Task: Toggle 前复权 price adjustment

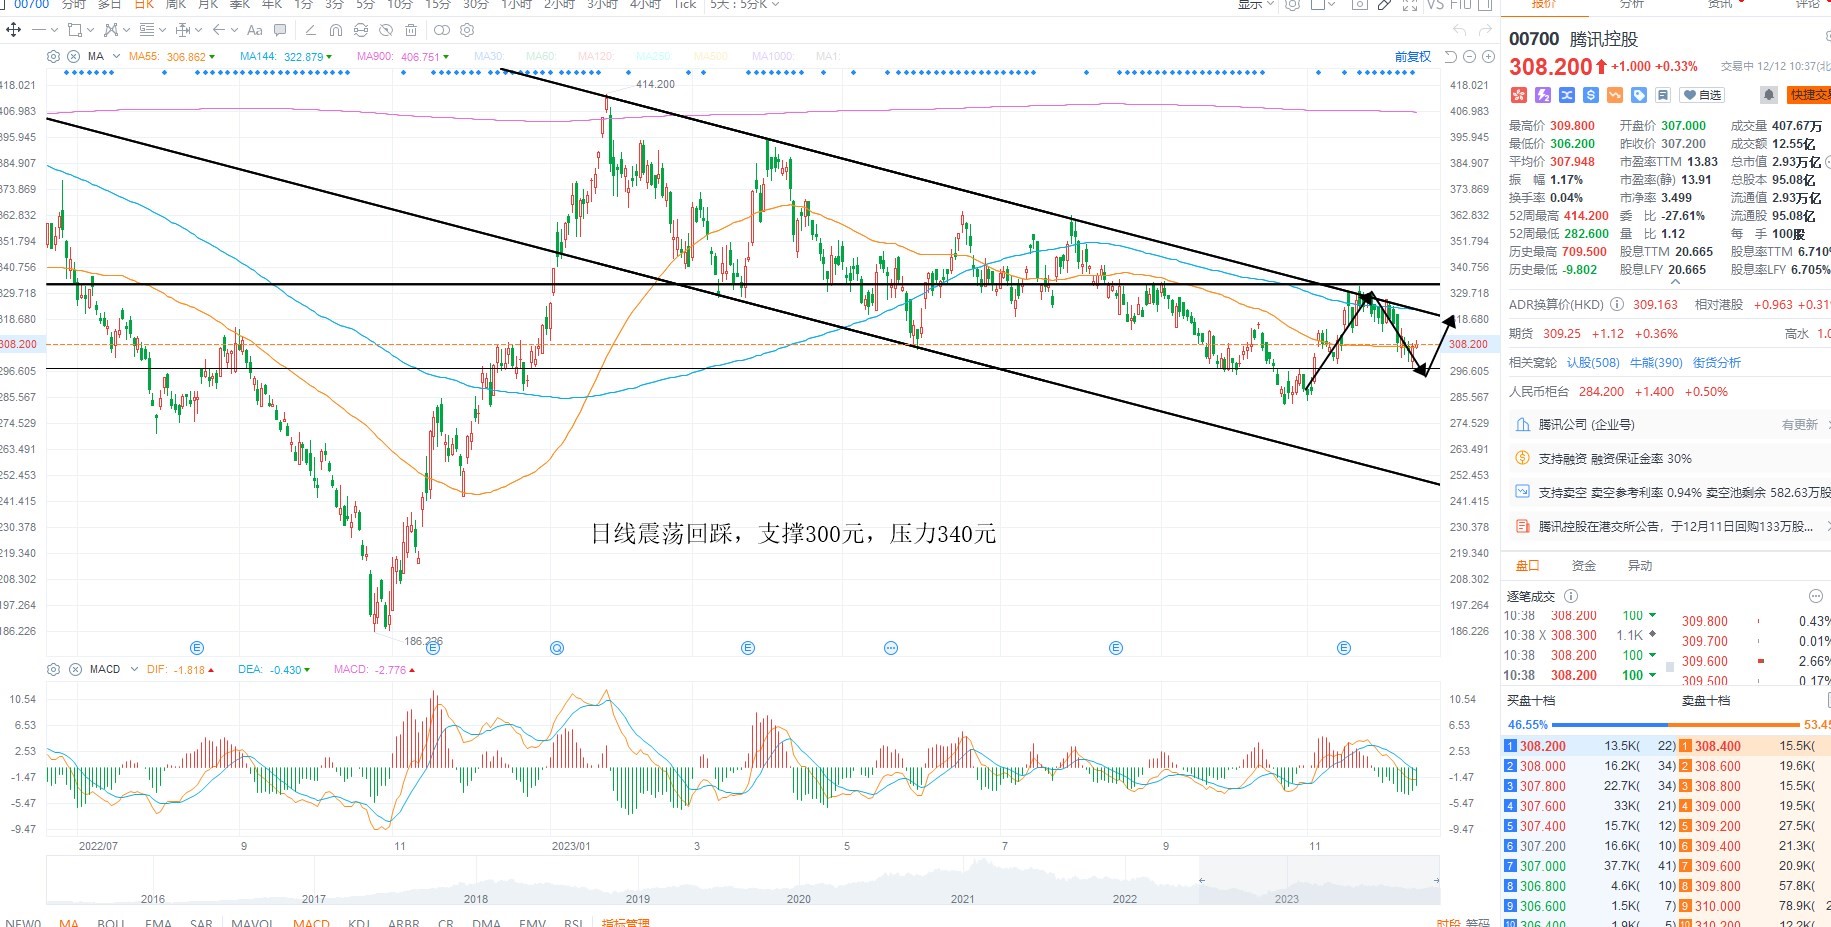Action: point(1413,57)
